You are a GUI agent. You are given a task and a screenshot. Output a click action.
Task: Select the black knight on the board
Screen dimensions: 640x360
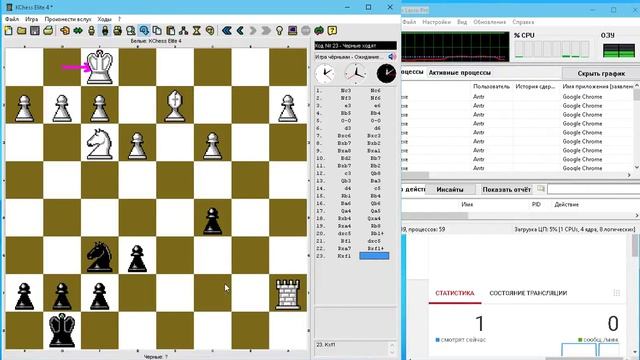pyautogui.click(x=100, y=256)
